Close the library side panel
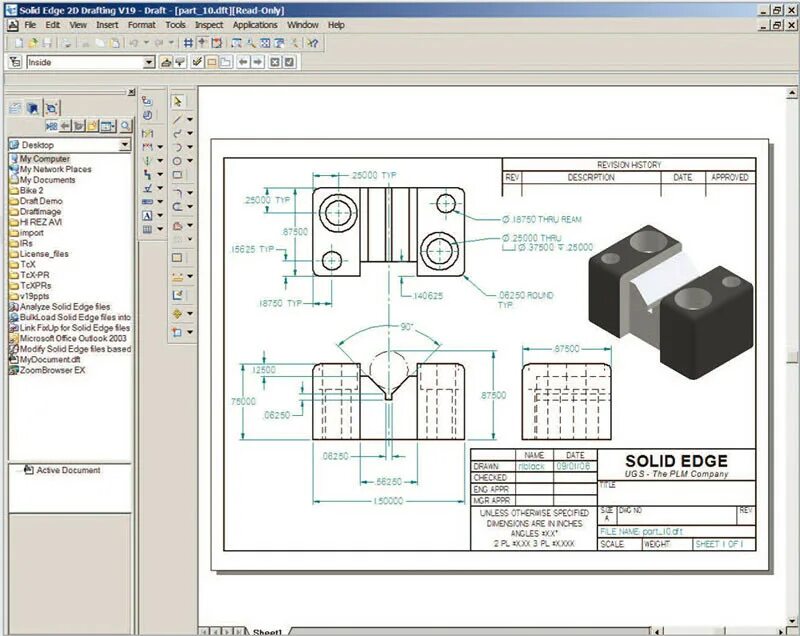 tap(131, 92)
